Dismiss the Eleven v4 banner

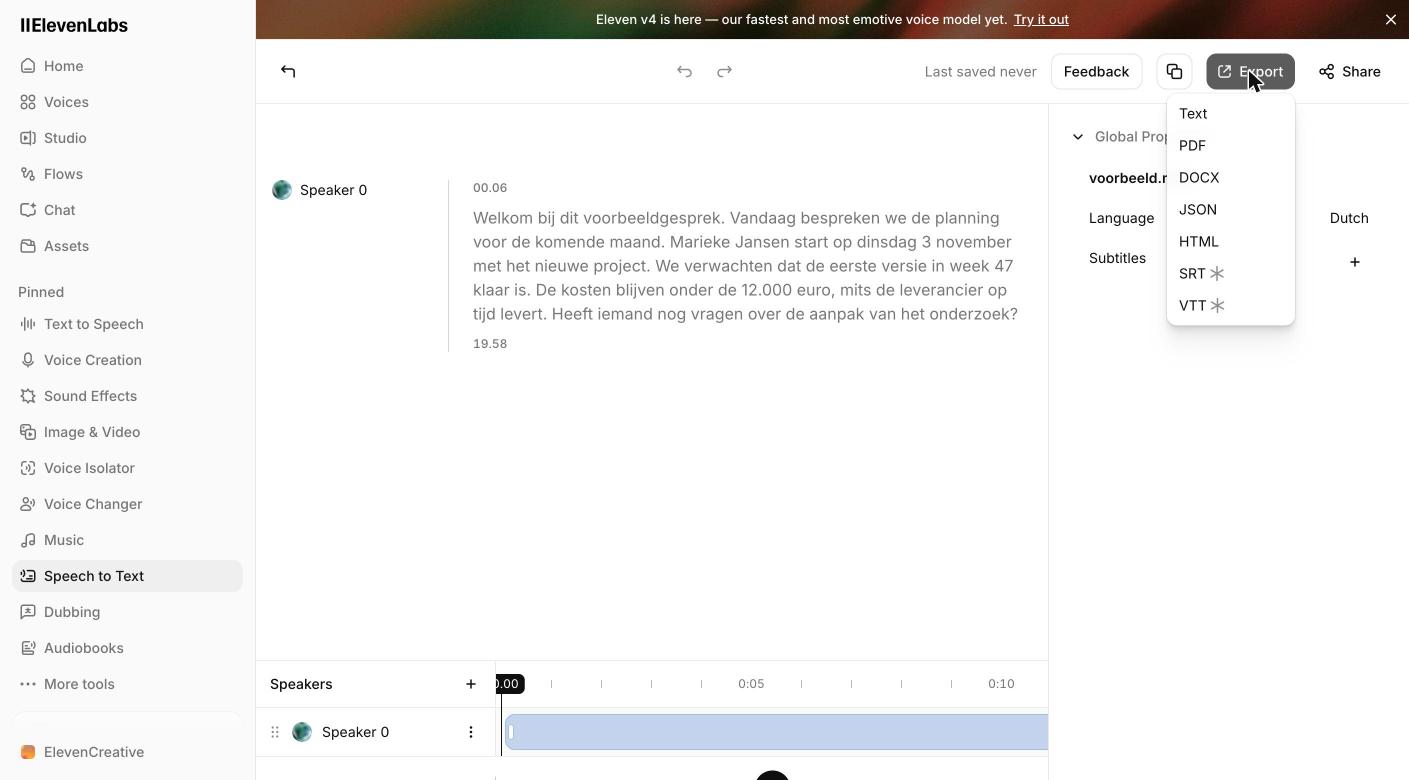[x=1391, y=19]
